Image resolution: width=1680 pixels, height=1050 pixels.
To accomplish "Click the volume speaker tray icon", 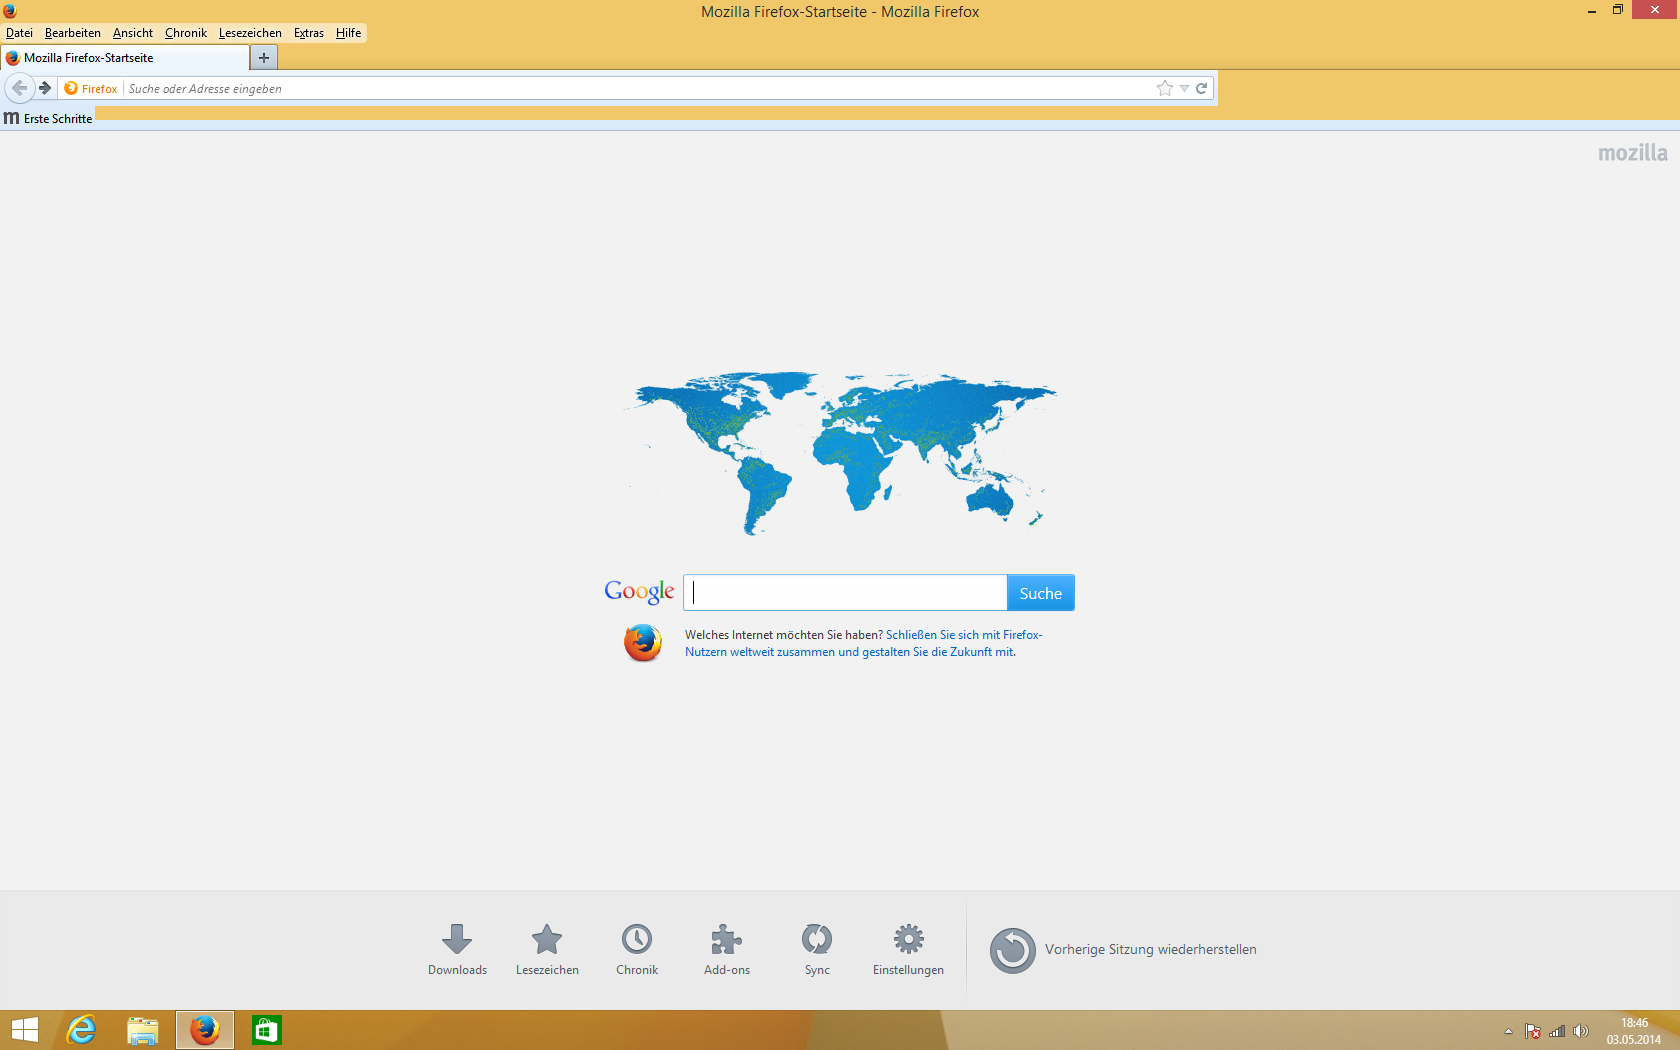I will [x=1581, y=1031].
